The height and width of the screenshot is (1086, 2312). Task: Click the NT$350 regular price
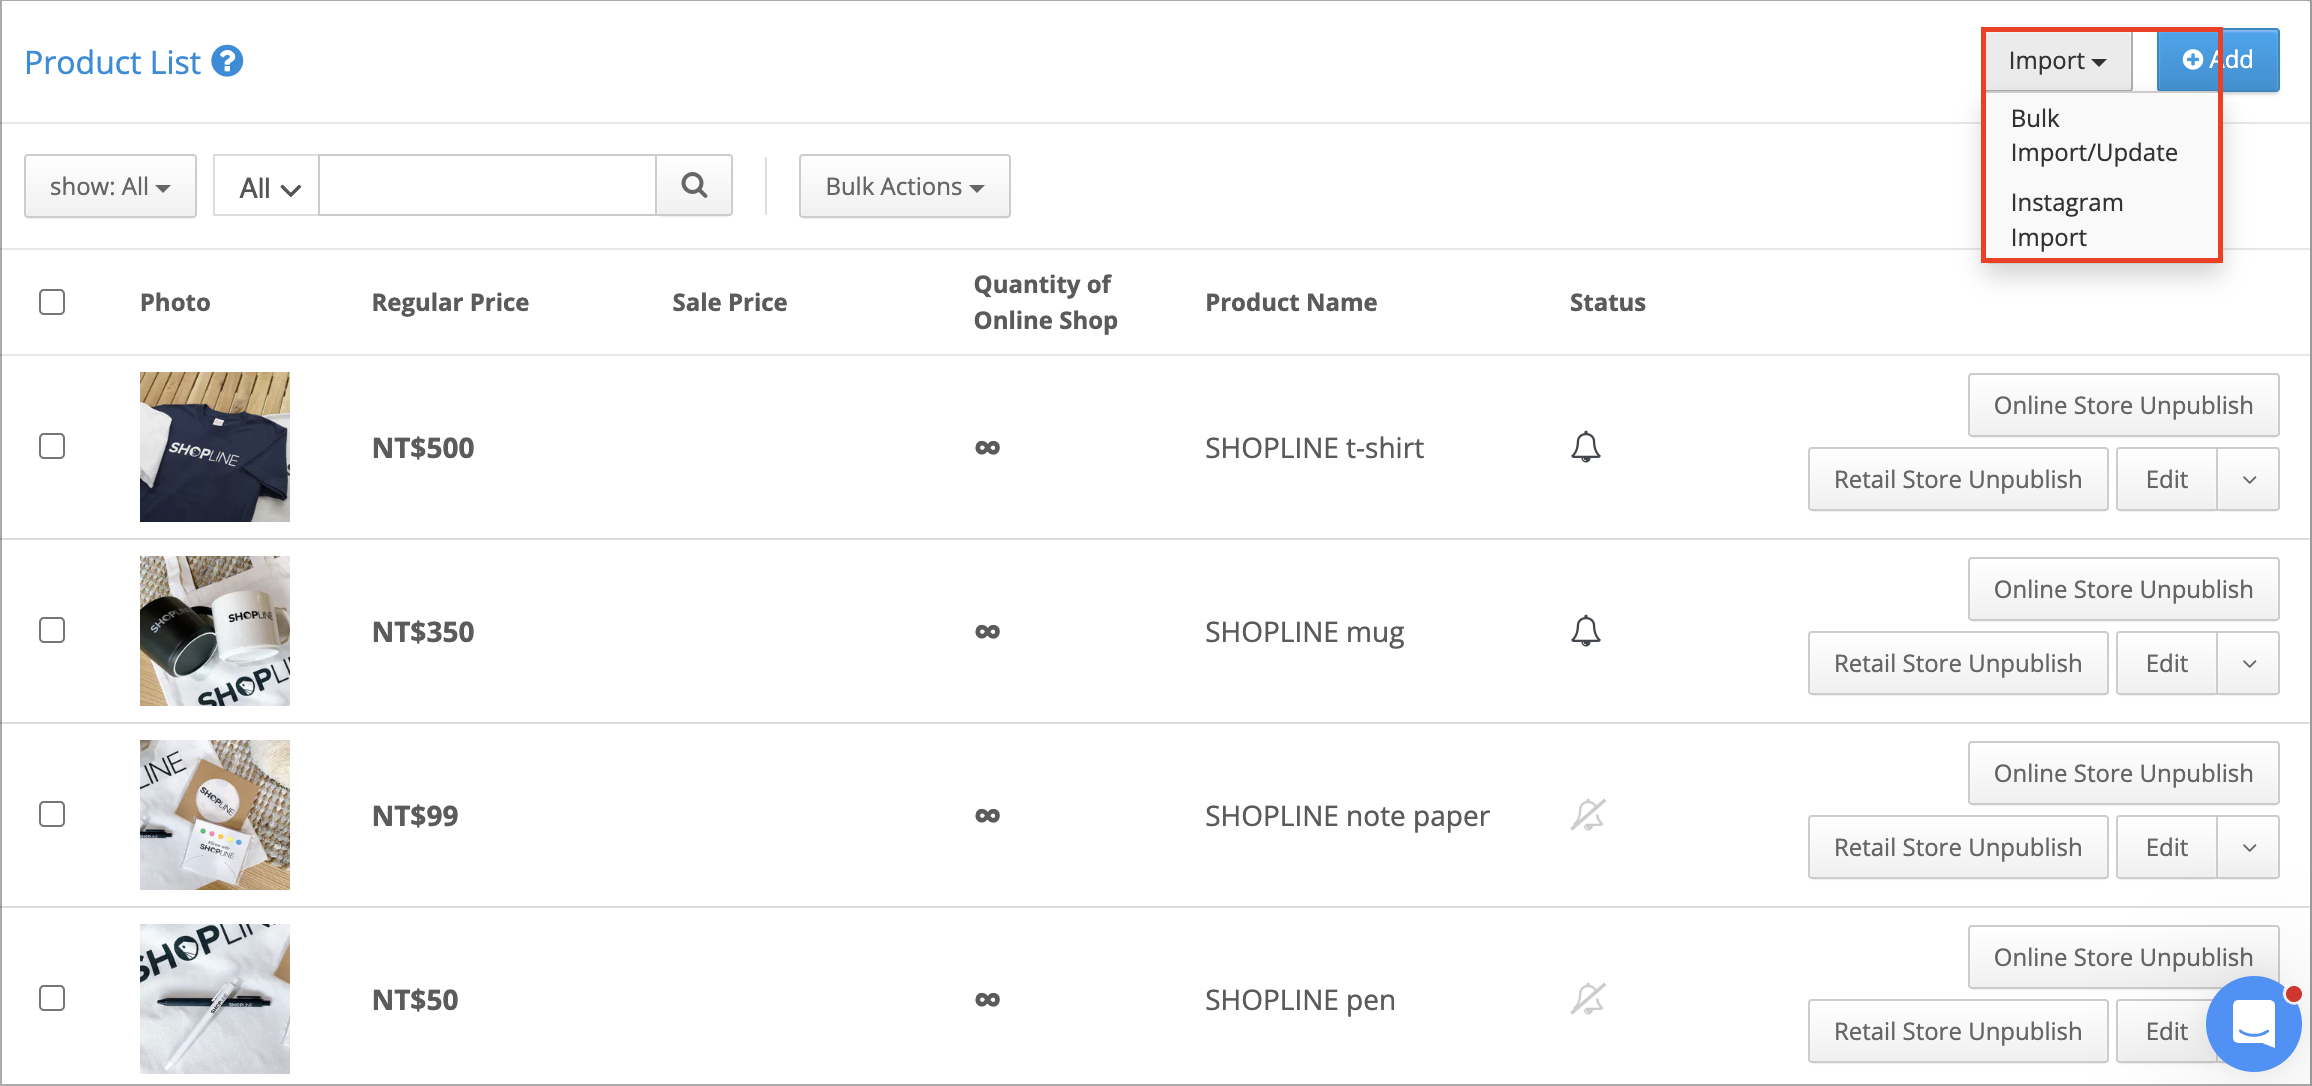point(423,632)
